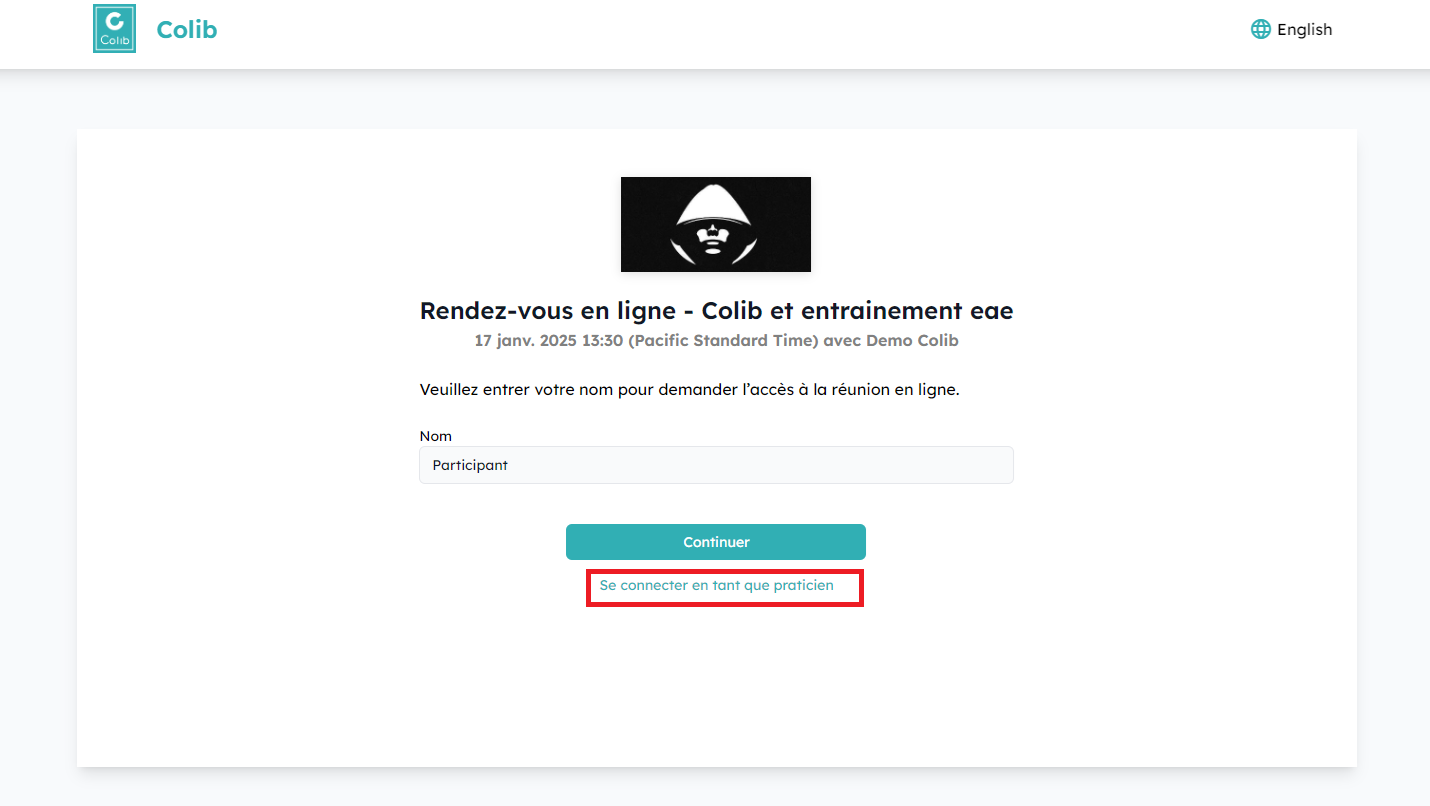Switch language to English
This screenshot has width=1430, height=806.
[x=1304, y=29]
